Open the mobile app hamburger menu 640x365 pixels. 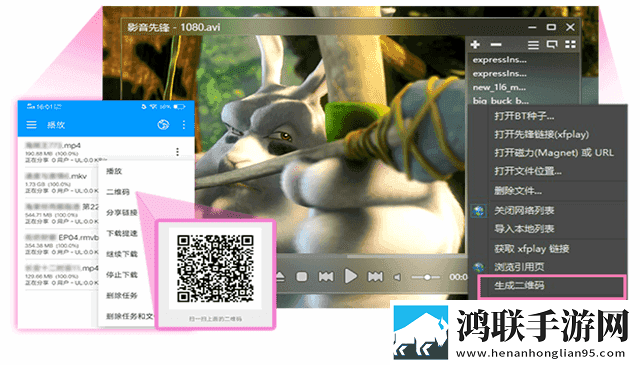click(31, 125)
